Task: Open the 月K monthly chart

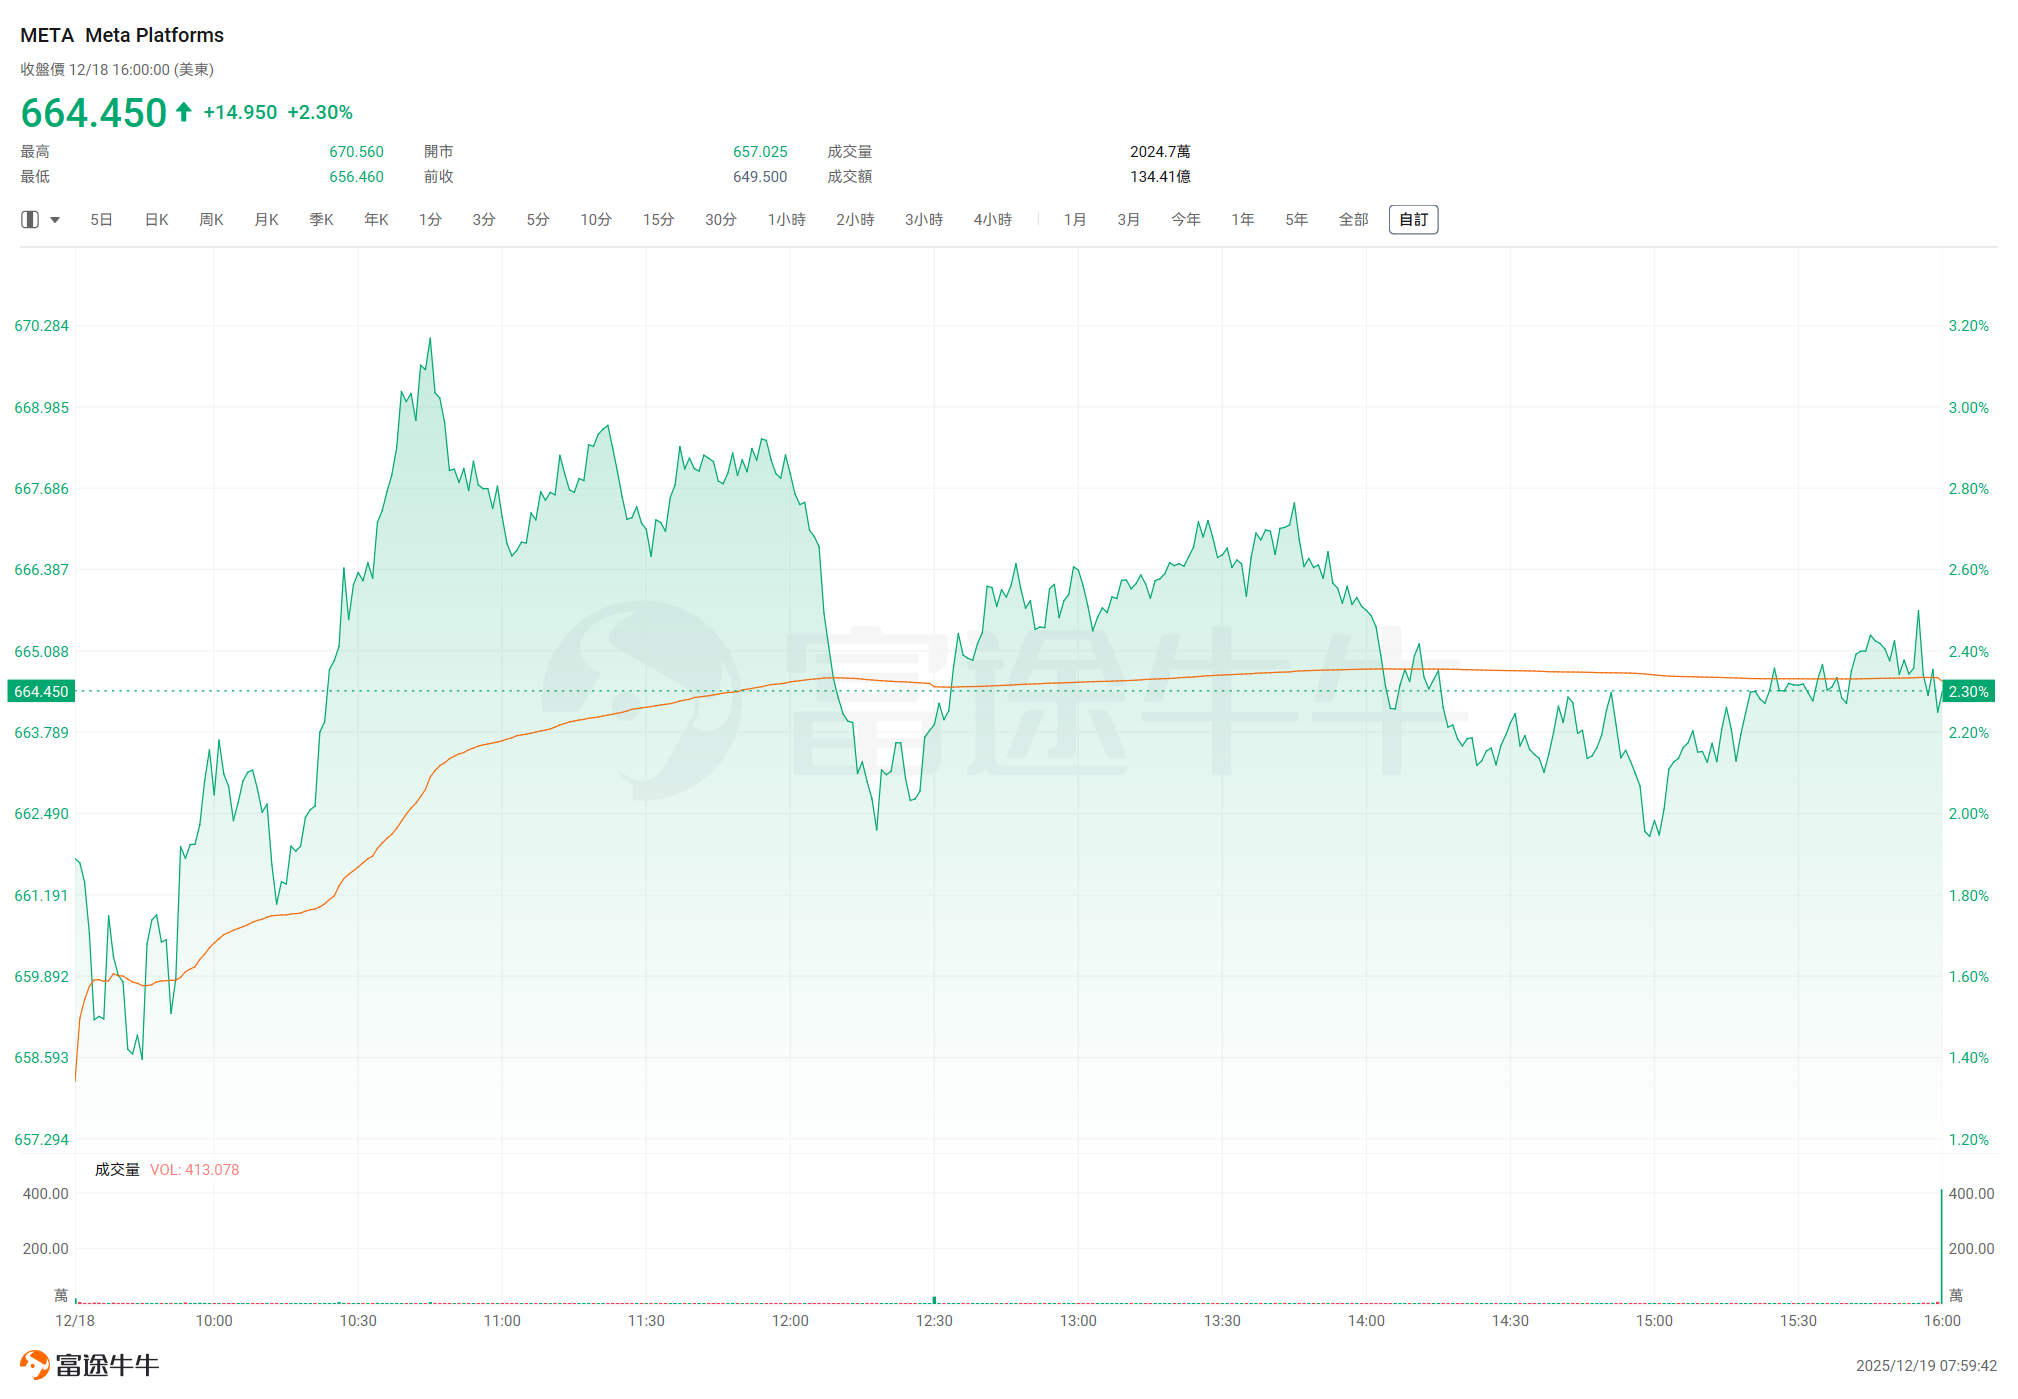Action: click(x=266, y=220)
